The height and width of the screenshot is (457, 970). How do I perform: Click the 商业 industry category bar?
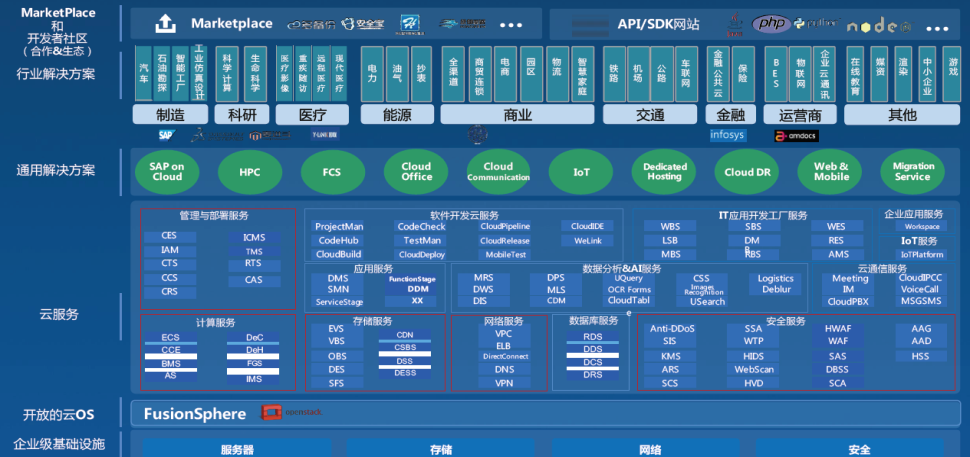point(517,114)
